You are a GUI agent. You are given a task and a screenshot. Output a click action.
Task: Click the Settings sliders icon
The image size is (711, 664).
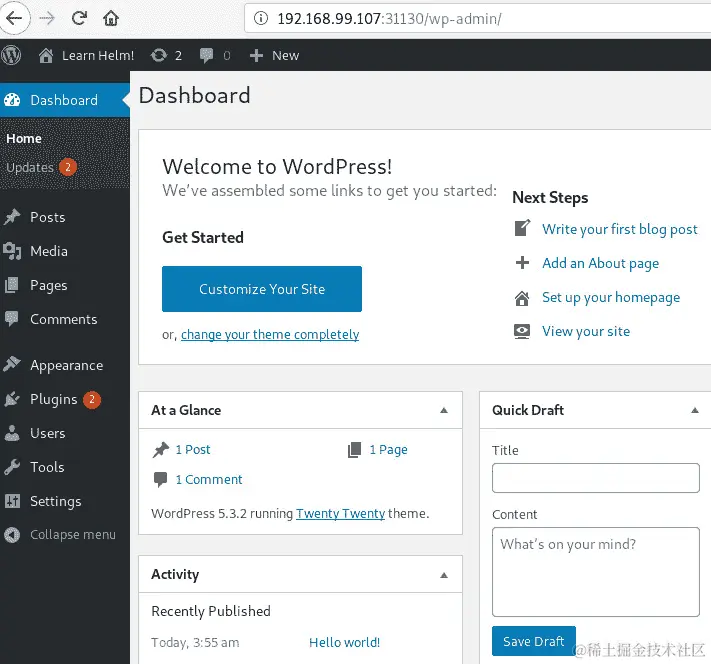[x=12, y=501]
